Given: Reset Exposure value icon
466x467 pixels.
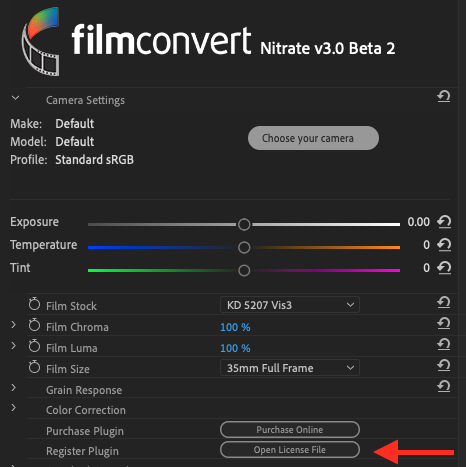Looking at the screenshot, I should coord(444,222).
